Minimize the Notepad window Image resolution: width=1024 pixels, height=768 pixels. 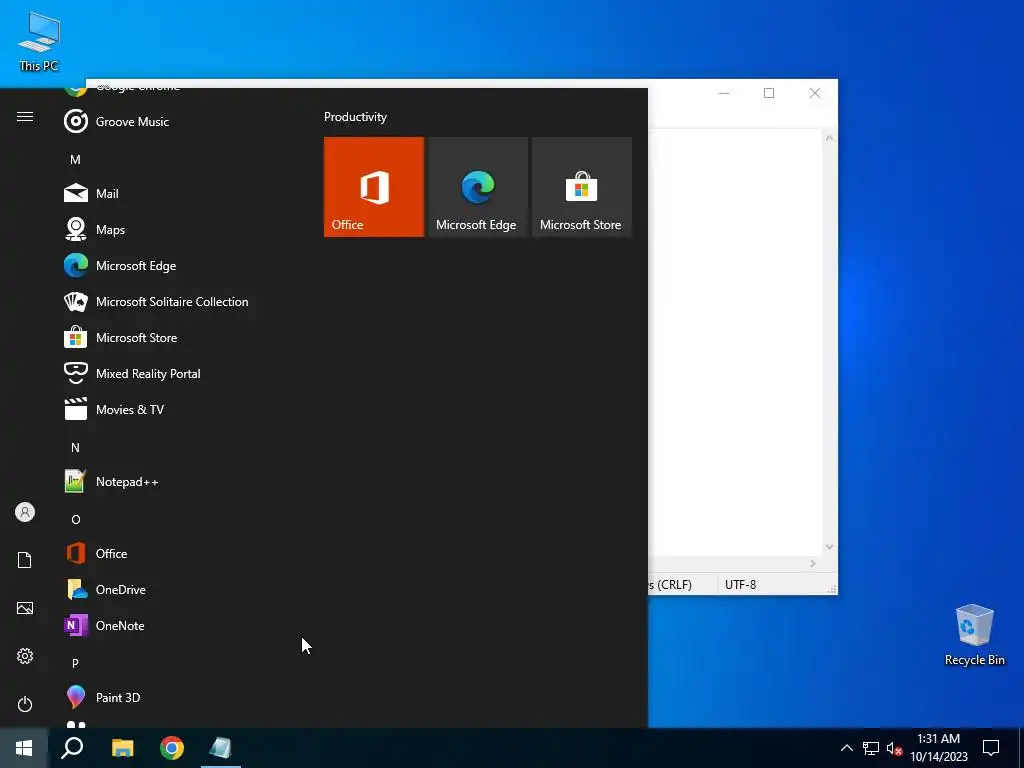tap(724, 93)
